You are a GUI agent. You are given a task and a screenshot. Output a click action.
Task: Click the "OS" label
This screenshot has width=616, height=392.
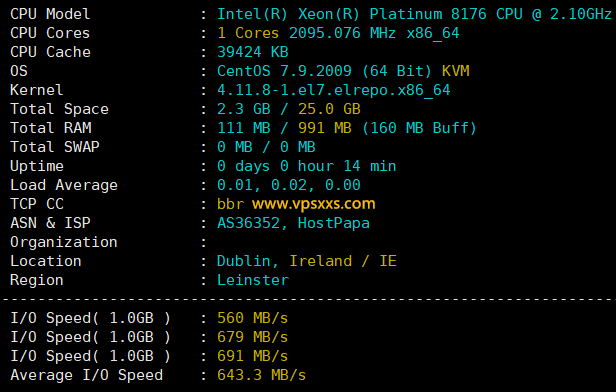tap(19, 71)
